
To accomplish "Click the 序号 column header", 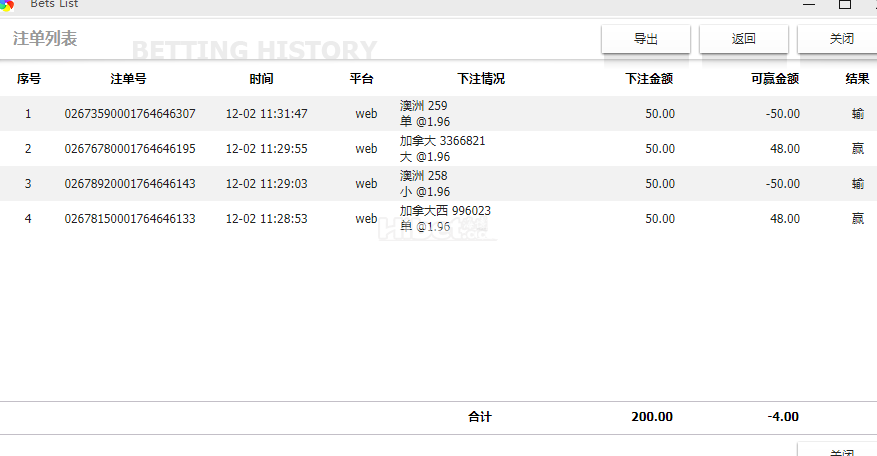I will (28, 79).
